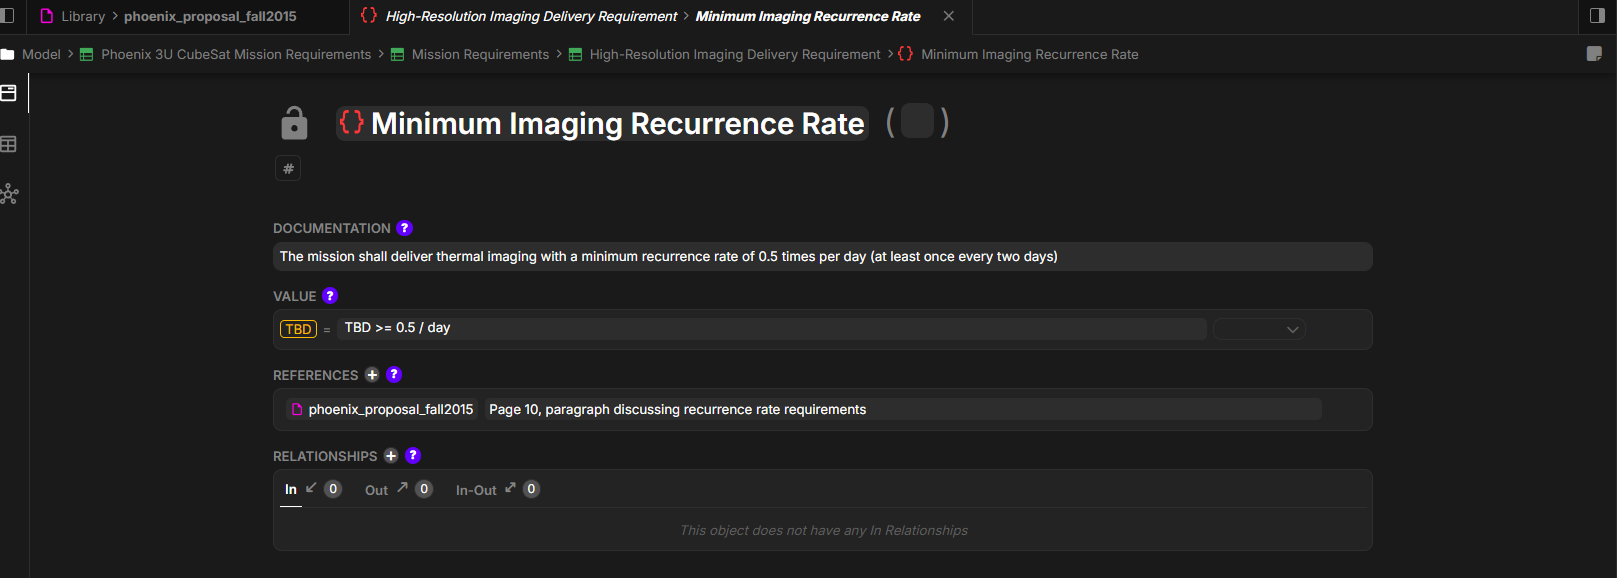Viewport: 1617px width, 578px height.
Task: Open the Documentation help question mark
Action: click(404, 228)
